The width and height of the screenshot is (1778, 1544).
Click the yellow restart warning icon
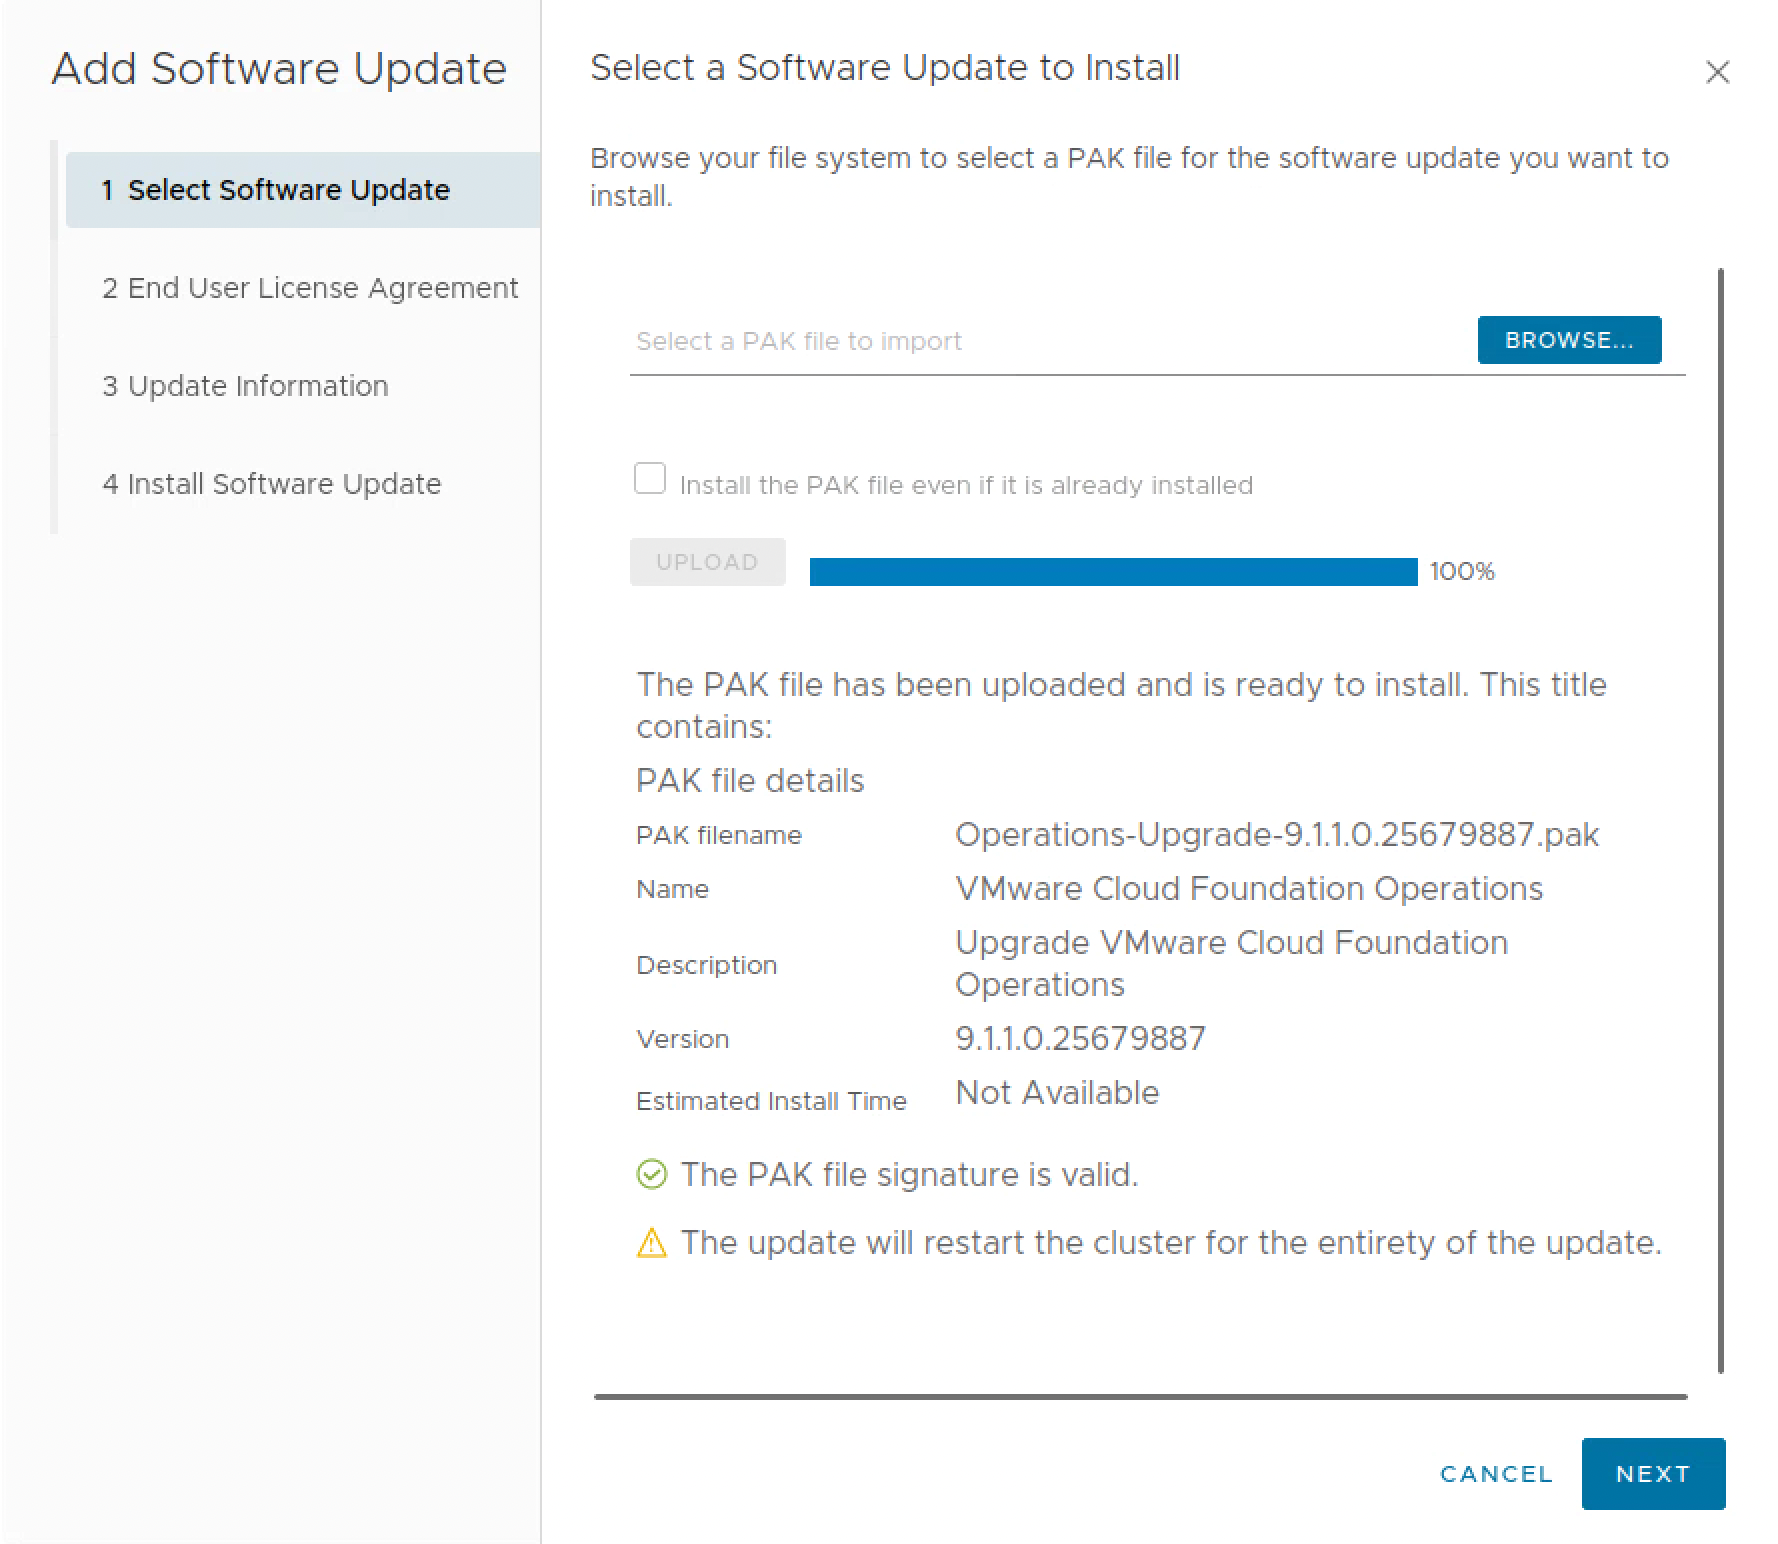tap(651, 1243)
